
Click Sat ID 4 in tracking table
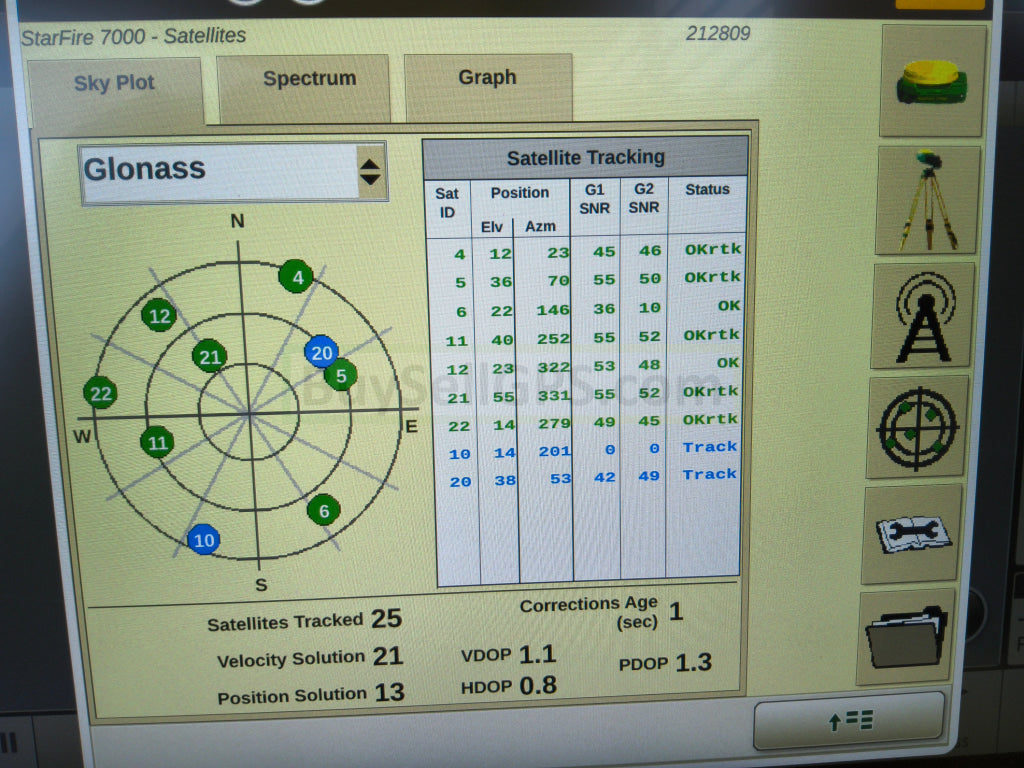460,254
